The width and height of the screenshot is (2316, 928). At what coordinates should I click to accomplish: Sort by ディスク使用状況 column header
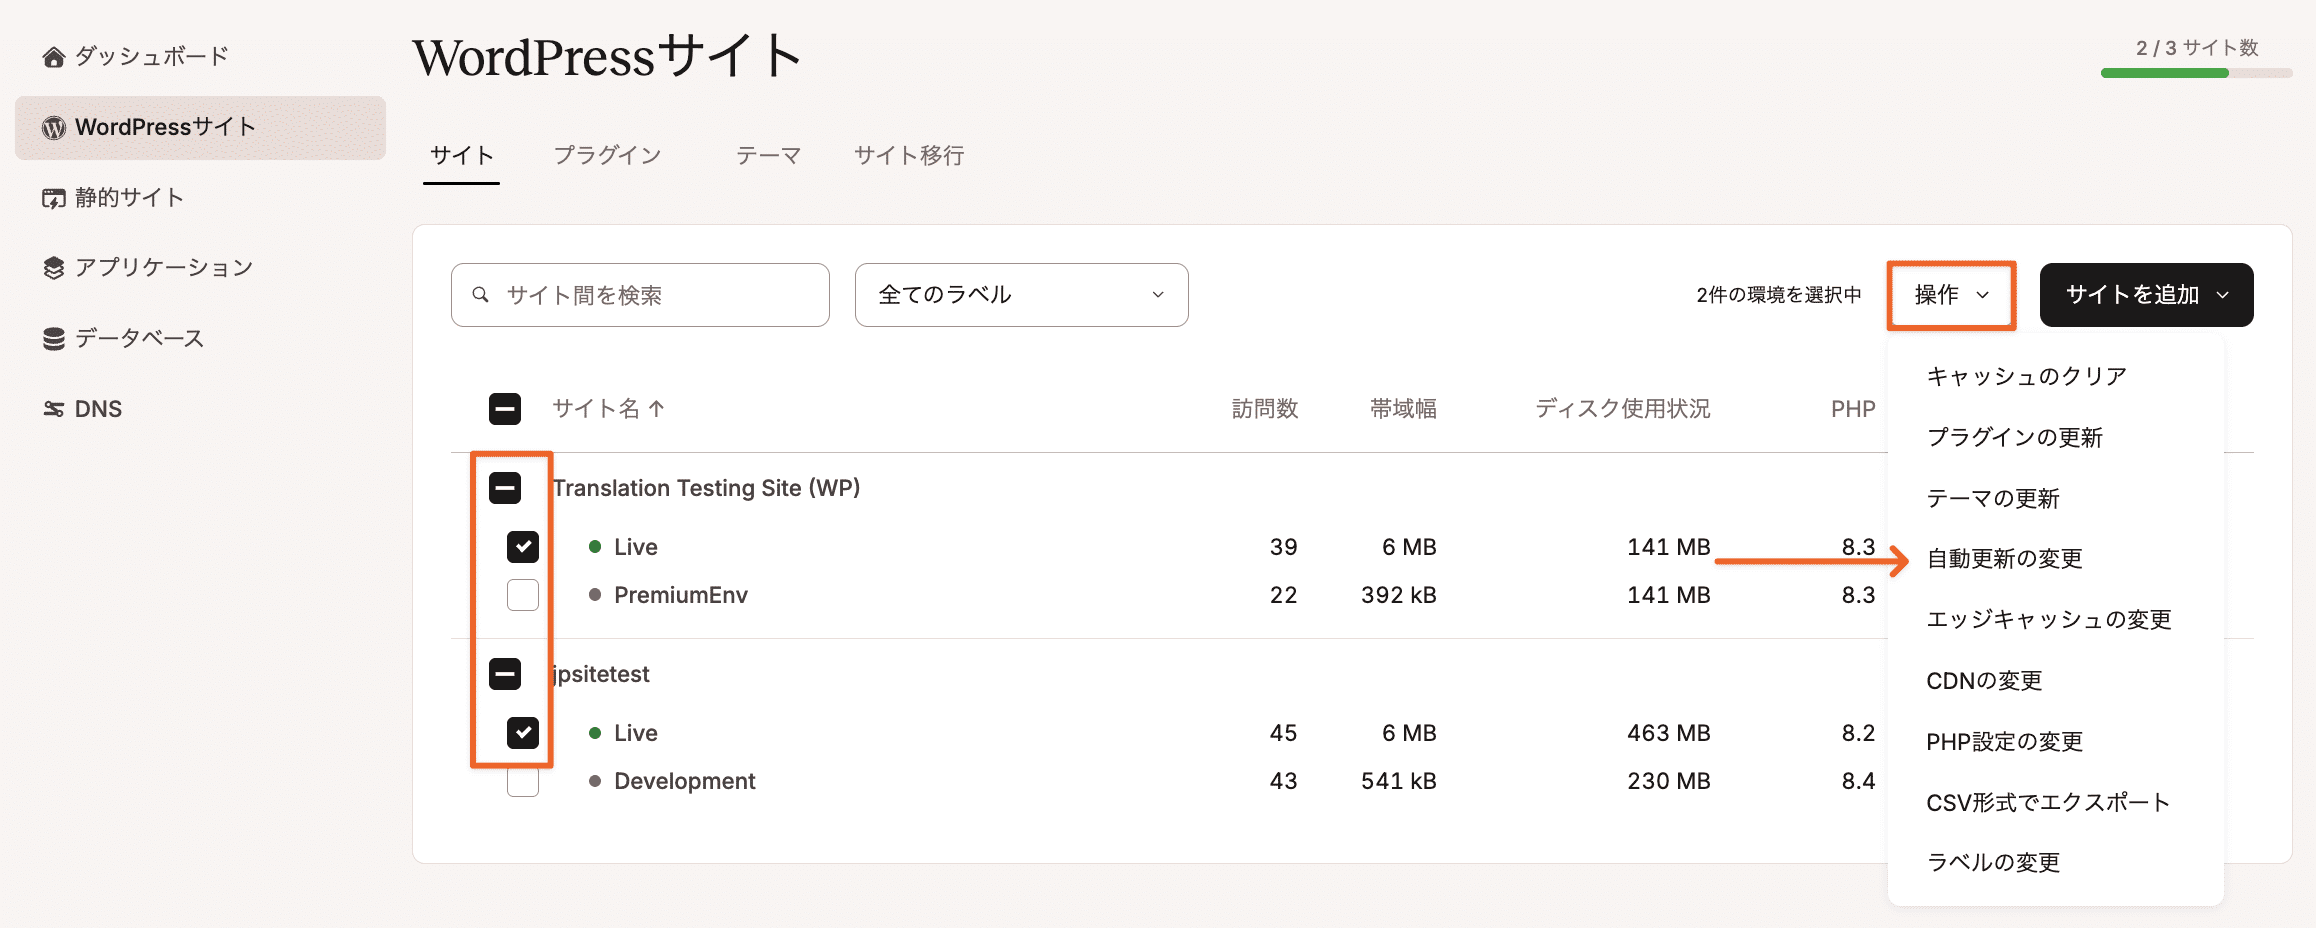pos(1622,408)
